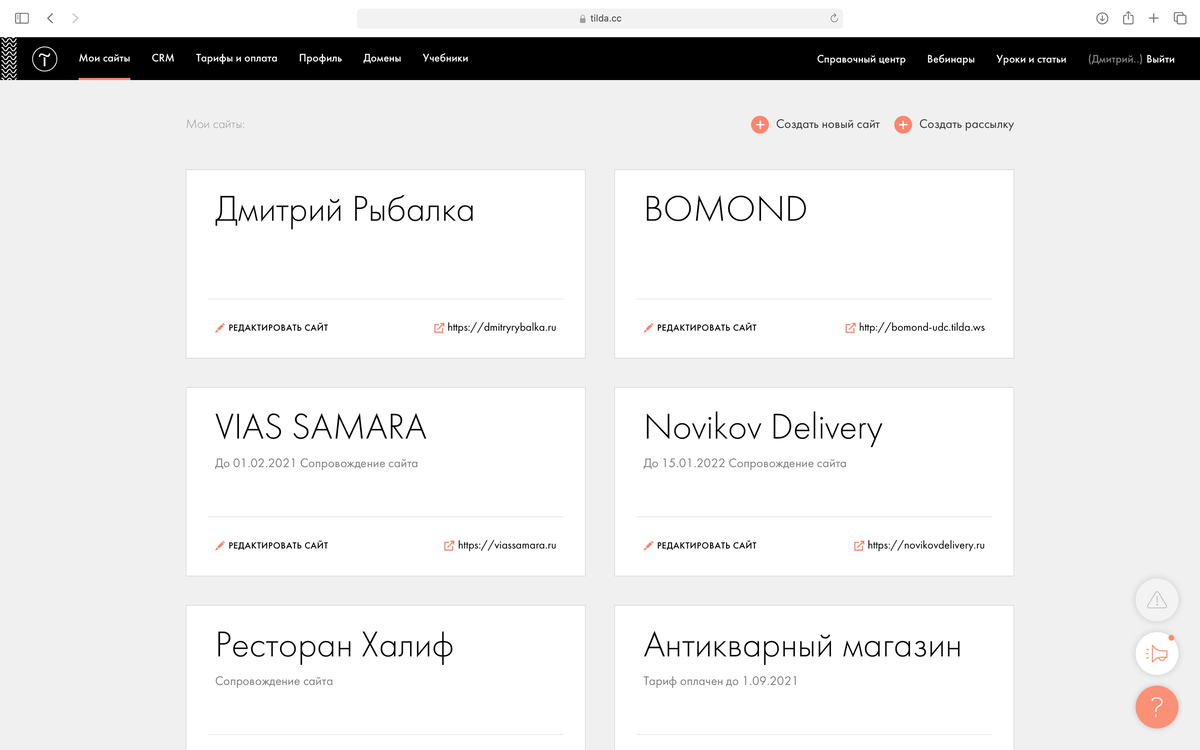Click the tilda.cc address bar

[x=600, y=18]
